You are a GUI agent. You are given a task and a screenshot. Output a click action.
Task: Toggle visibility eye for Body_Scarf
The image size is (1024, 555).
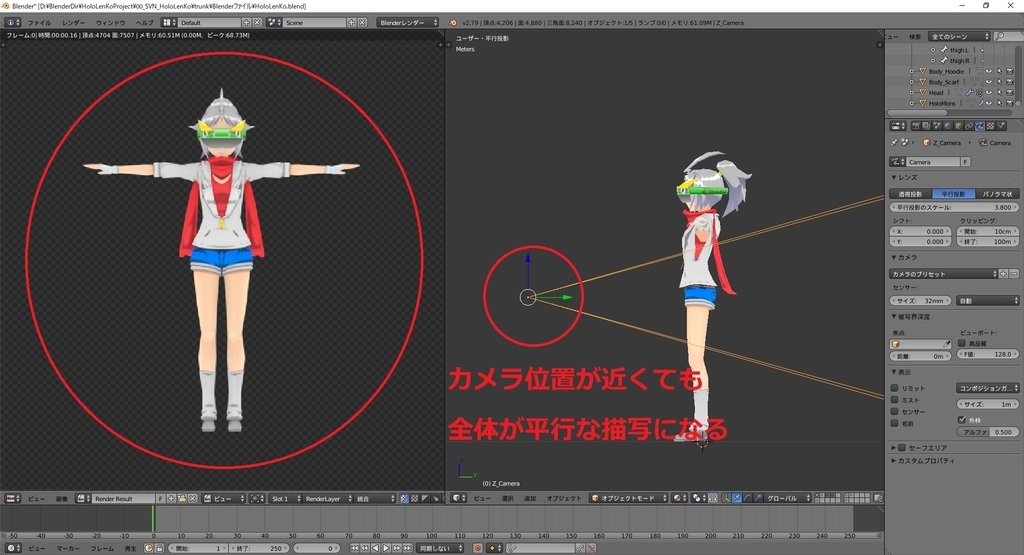tap(989, 82)
